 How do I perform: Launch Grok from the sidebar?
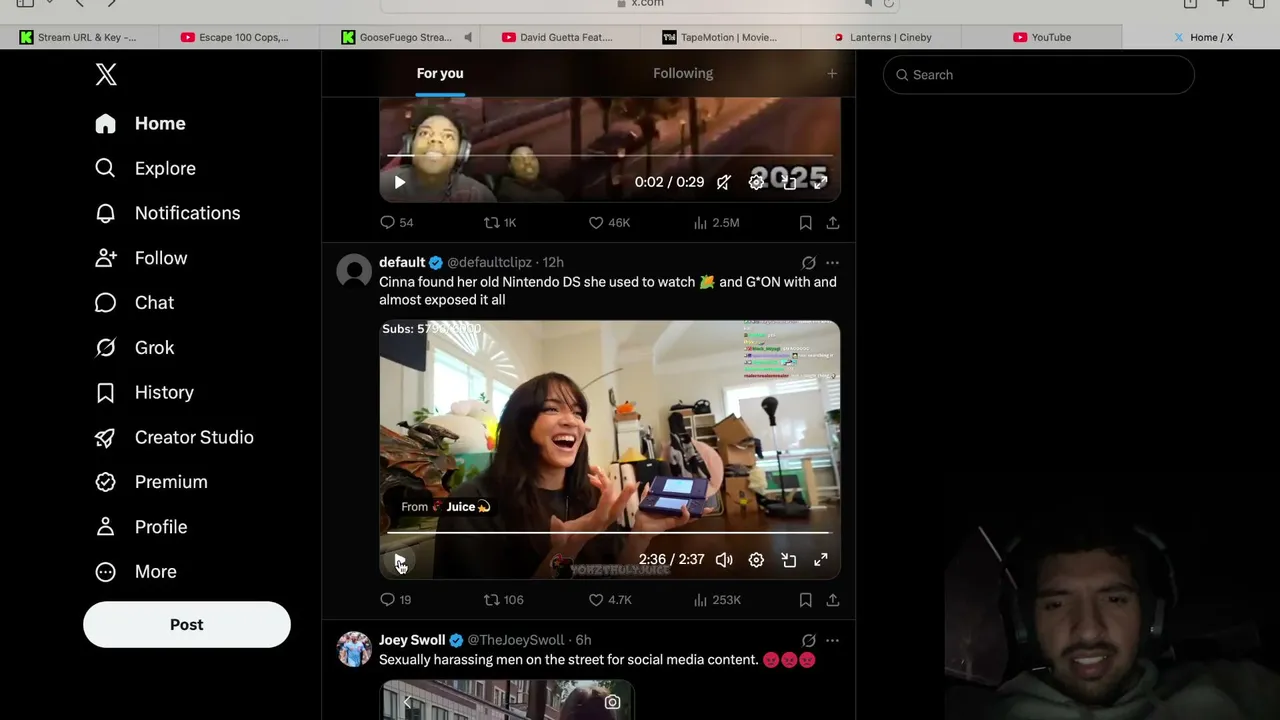pyautogui.click(x=134, y=348)
